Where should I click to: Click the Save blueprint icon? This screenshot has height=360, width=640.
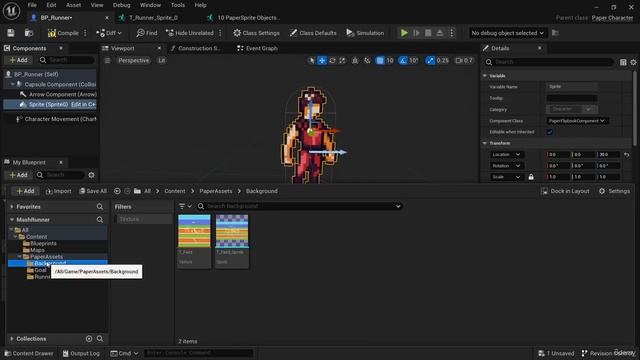11,33
